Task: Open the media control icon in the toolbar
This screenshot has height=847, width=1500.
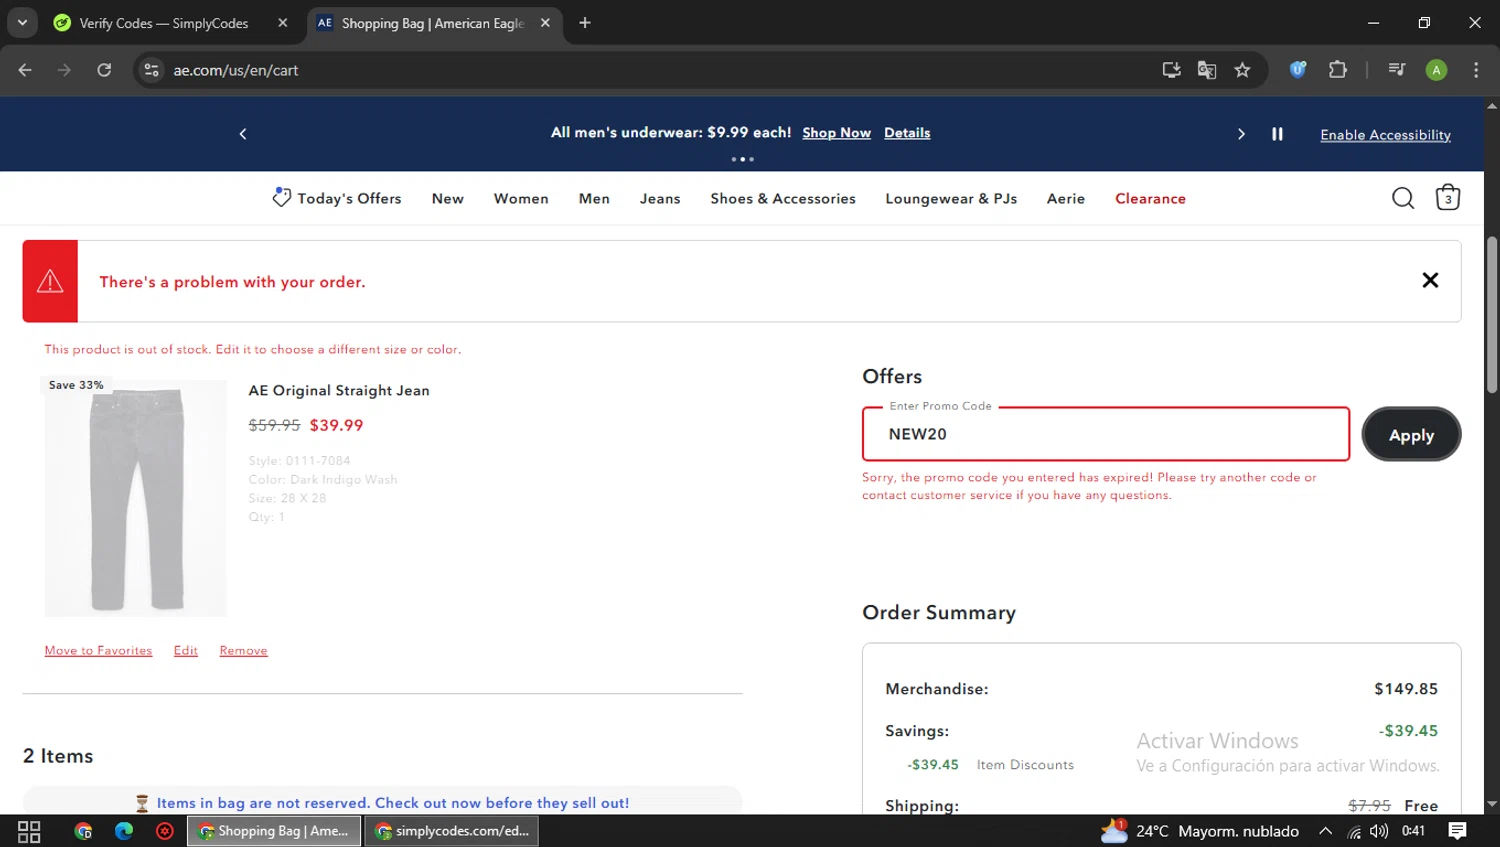Action: click(x=1397, y=70)
